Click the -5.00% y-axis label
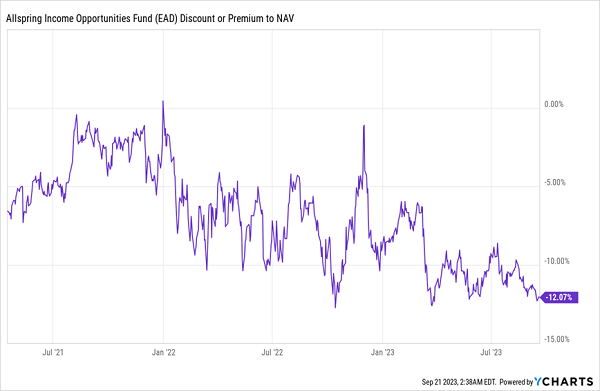 [x=555, y=182]
